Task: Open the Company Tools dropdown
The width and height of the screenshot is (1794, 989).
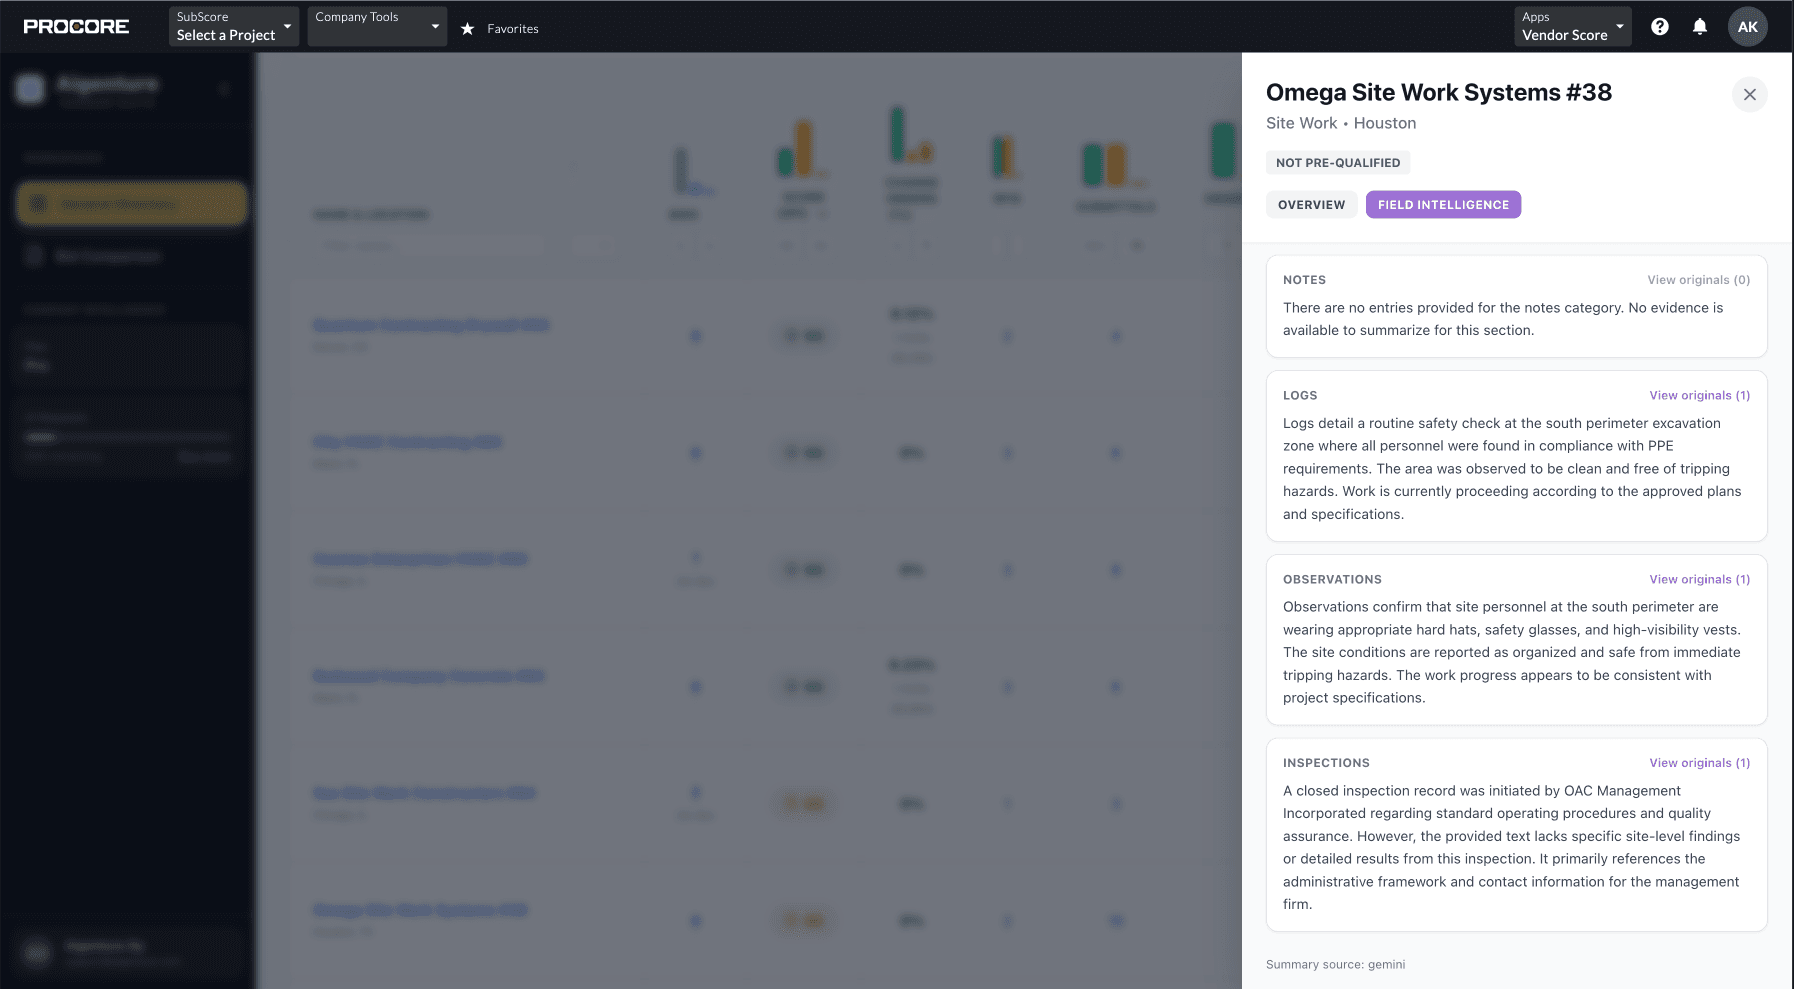Action: coord(377,26)
